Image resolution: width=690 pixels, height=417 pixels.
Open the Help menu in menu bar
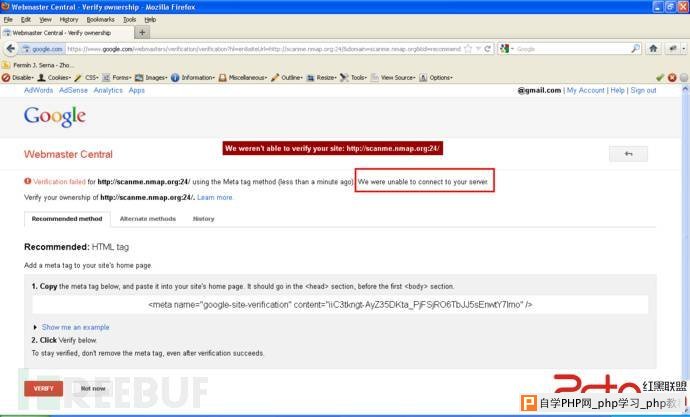[x=150, y=19]
